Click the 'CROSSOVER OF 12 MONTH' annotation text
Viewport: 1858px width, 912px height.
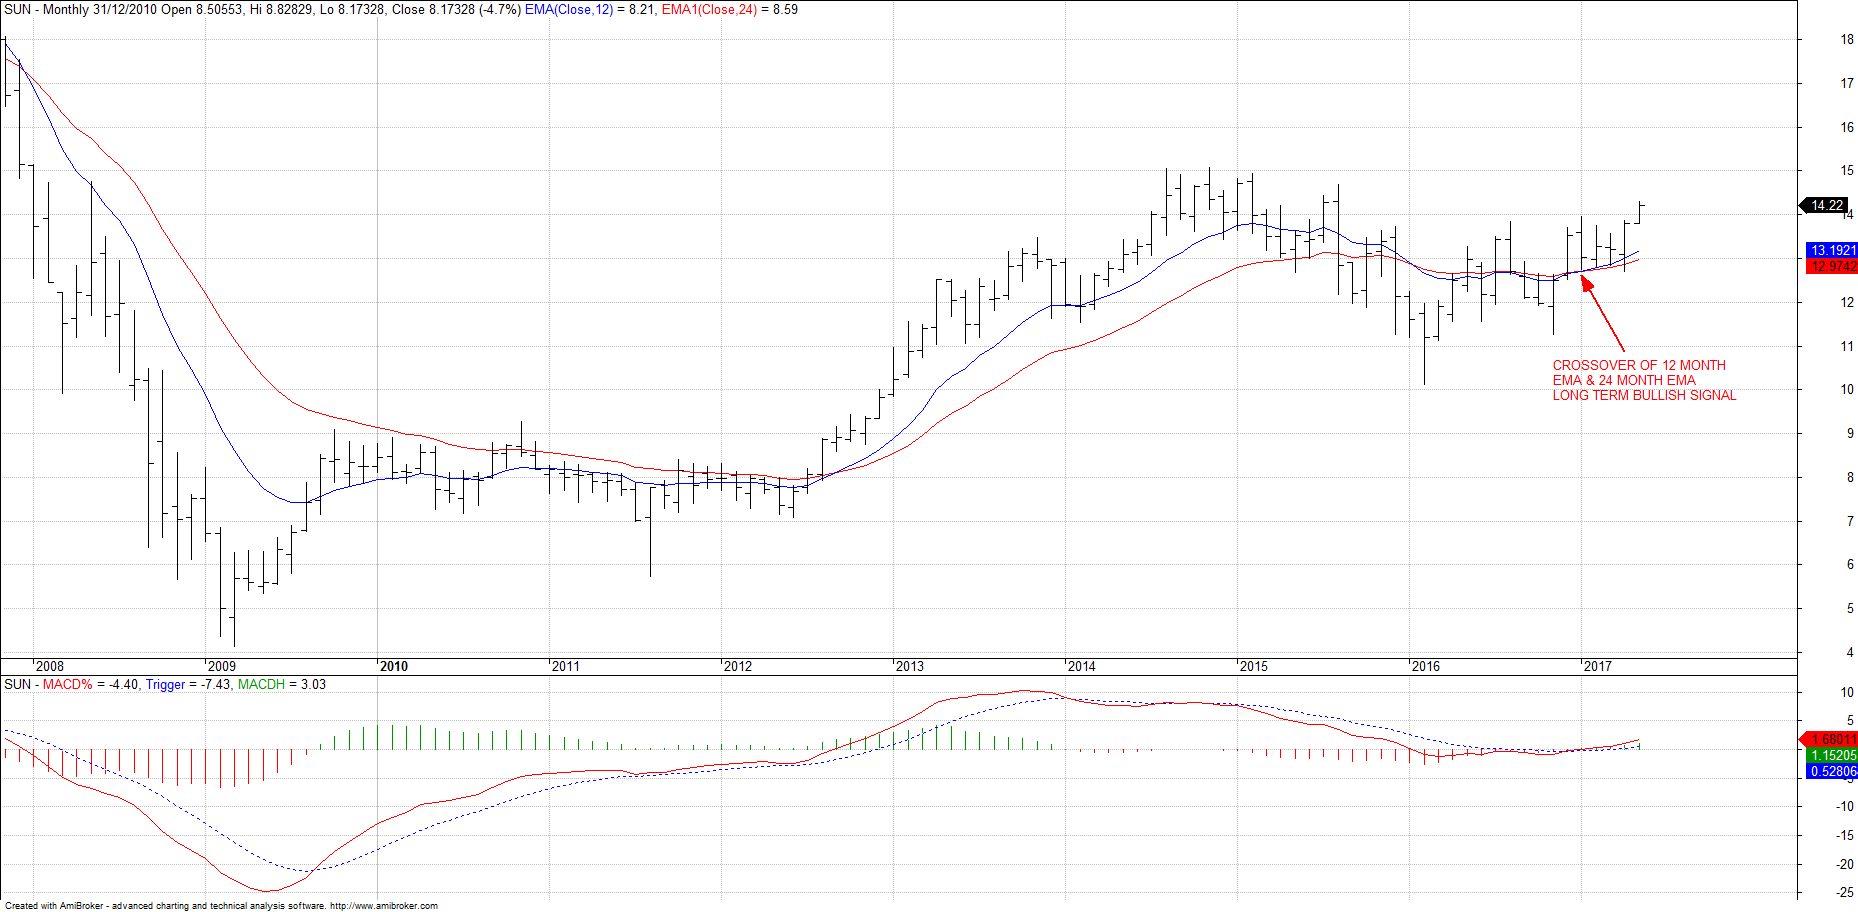point(1639,365)
